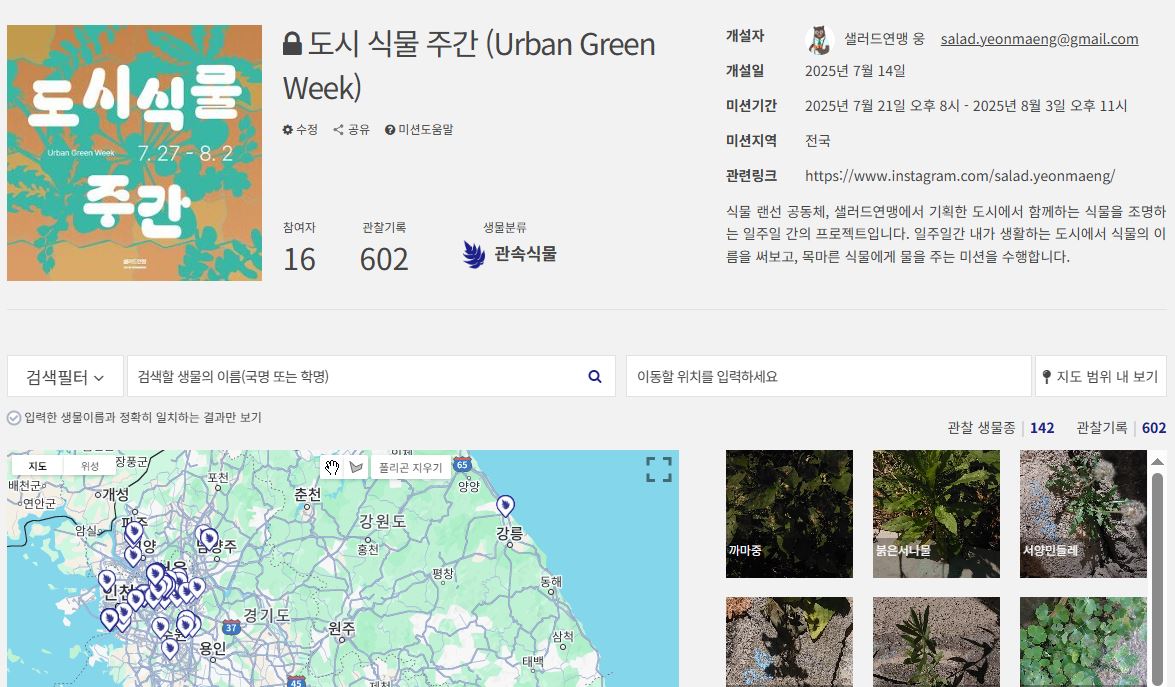Open the 서양민들레 observation thumbnail
Screen dimensions: 1175x687
[1083, 514]
